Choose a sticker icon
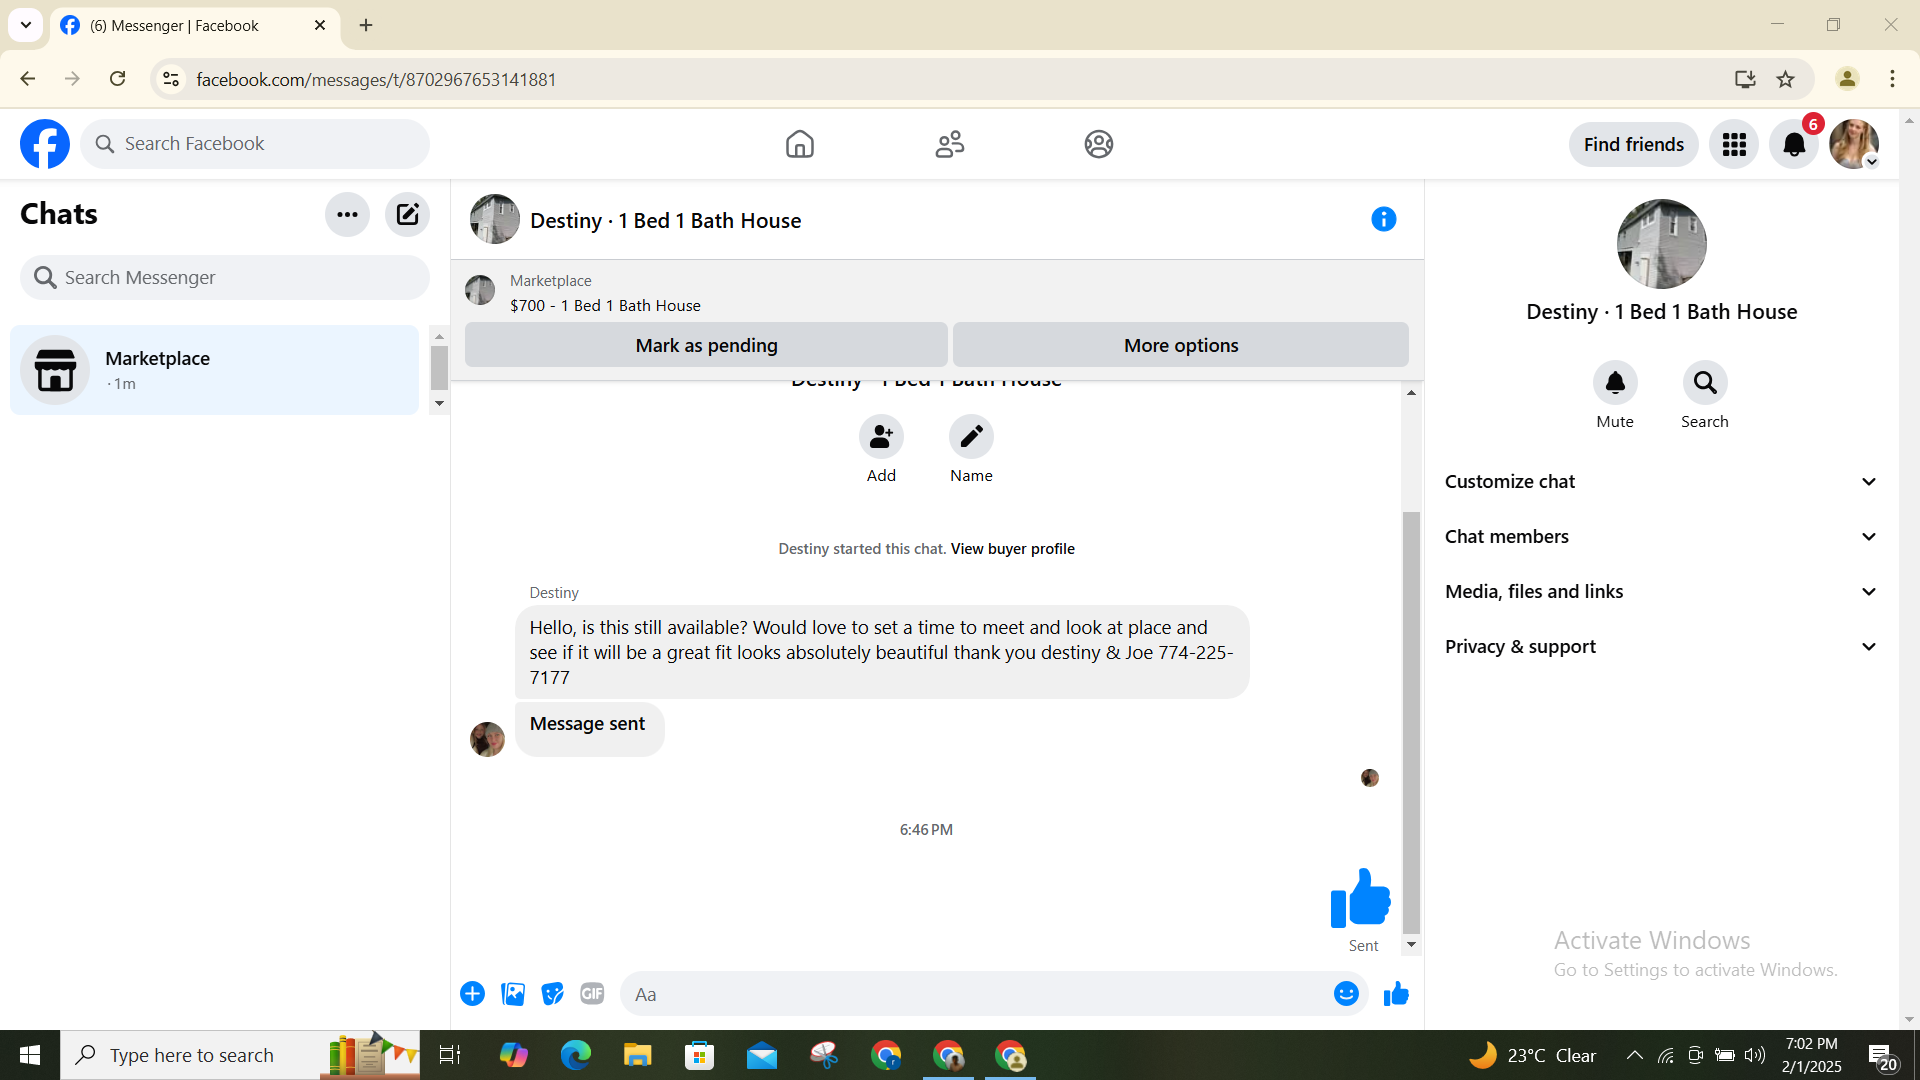The width and height of the screenshot is (1920, 1080). coord(552,993)
